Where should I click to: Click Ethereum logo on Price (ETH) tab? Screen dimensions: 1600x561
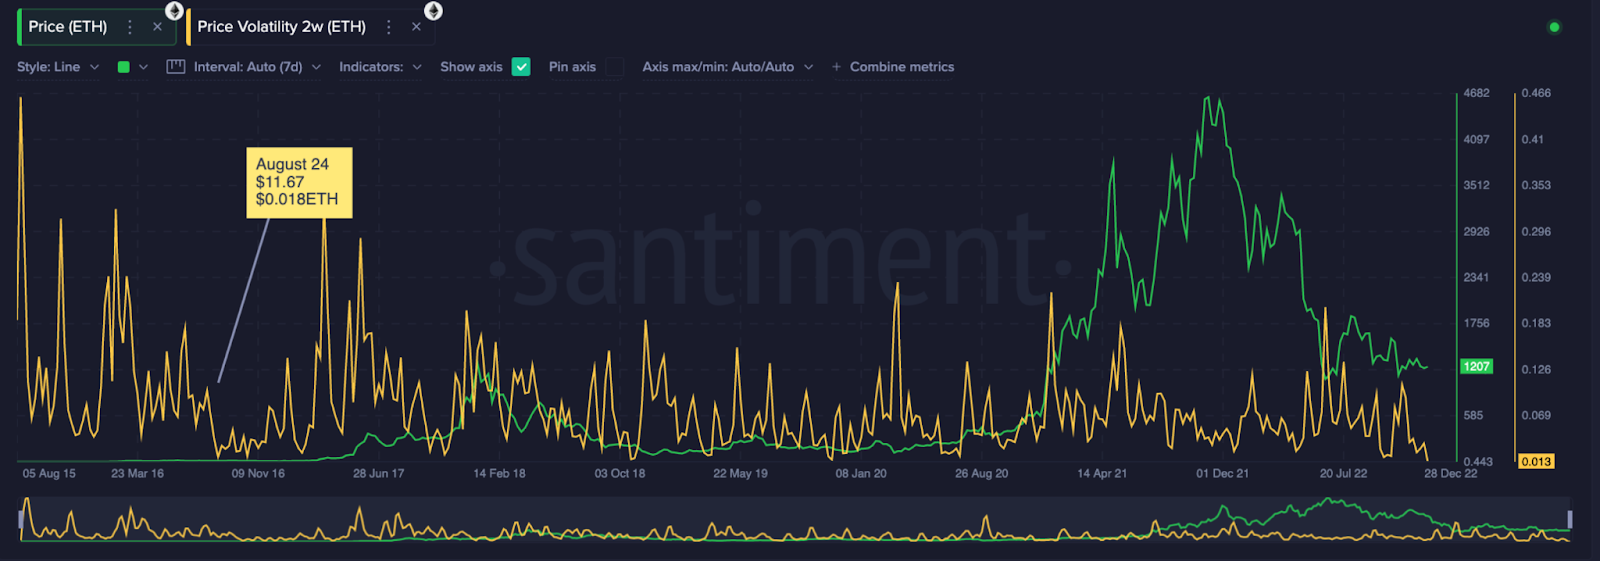[x=174, y=11]
